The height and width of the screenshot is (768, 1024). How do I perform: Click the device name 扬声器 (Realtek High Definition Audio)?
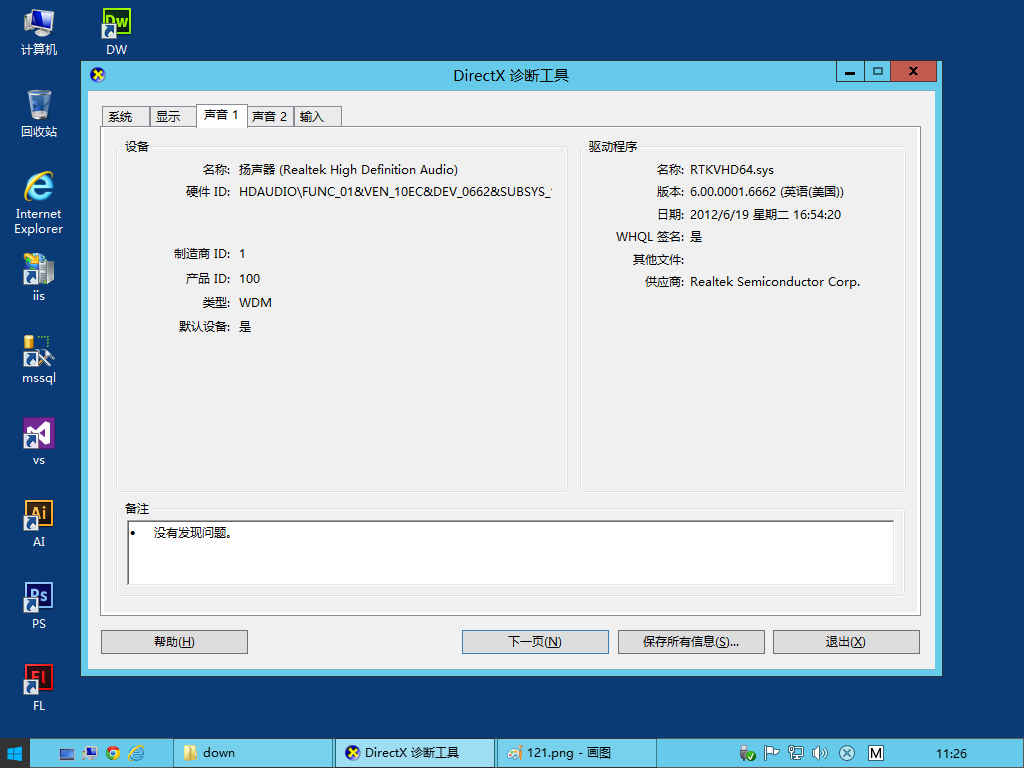[x=348, y=170]
